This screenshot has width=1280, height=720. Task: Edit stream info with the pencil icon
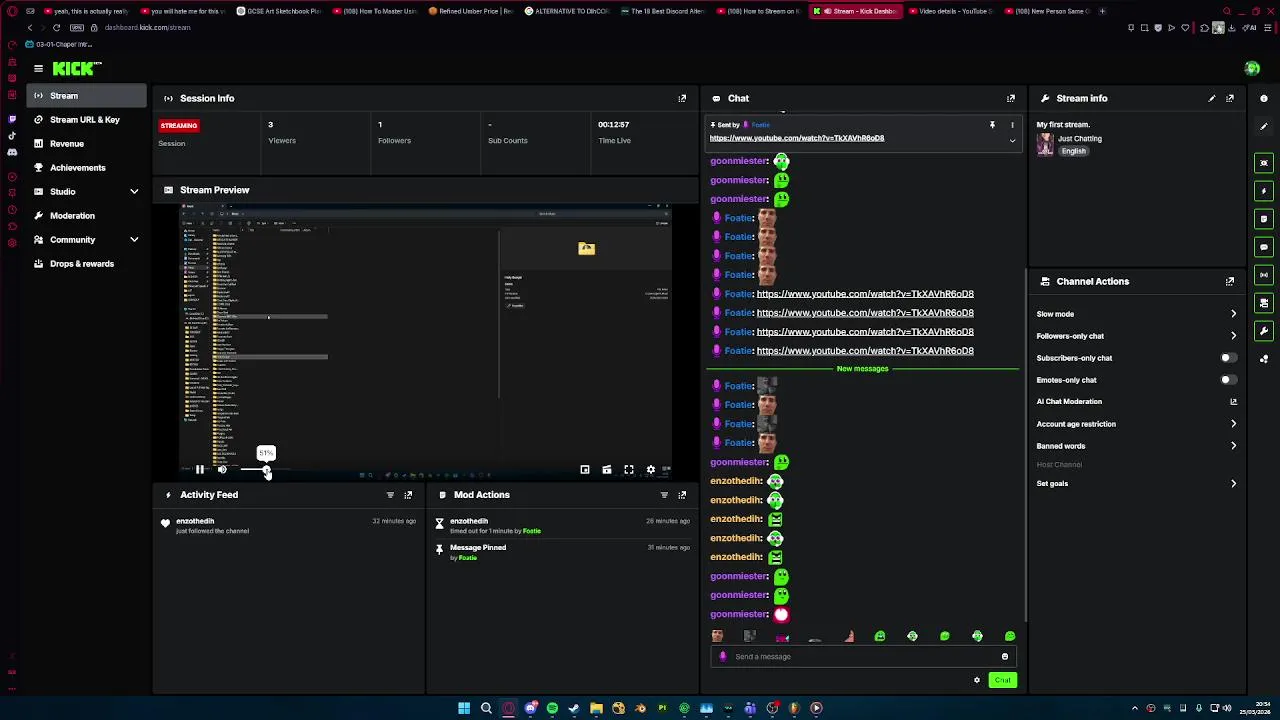click(x=1212, y=98)
